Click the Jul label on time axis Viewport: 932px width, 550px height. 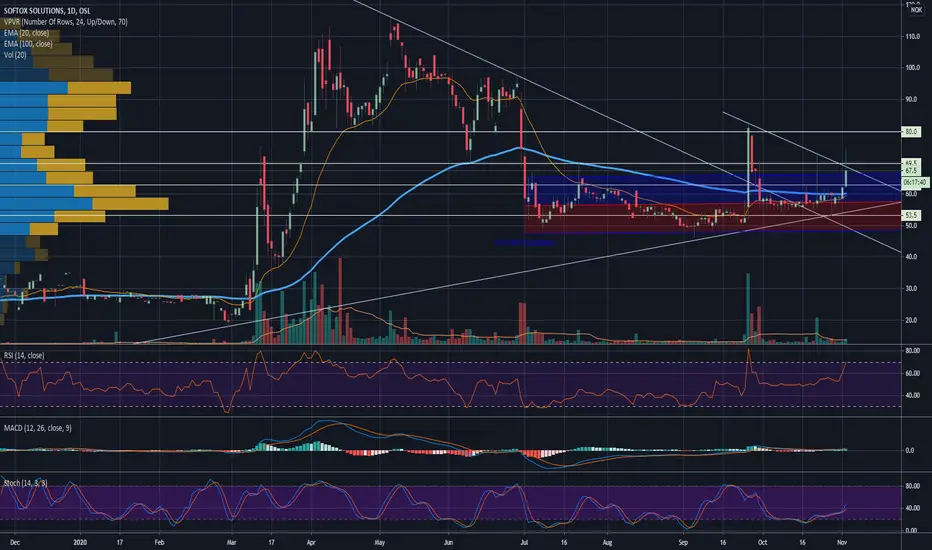(524, 542)
